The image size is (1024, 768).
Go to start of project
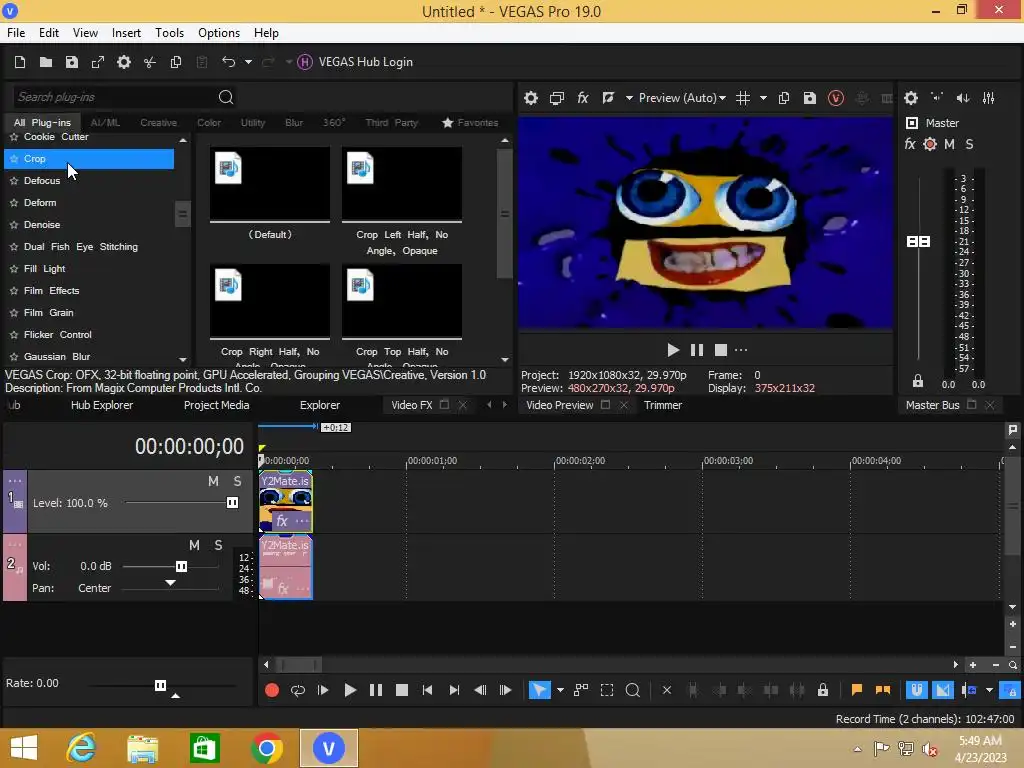(x=427, y=690)
